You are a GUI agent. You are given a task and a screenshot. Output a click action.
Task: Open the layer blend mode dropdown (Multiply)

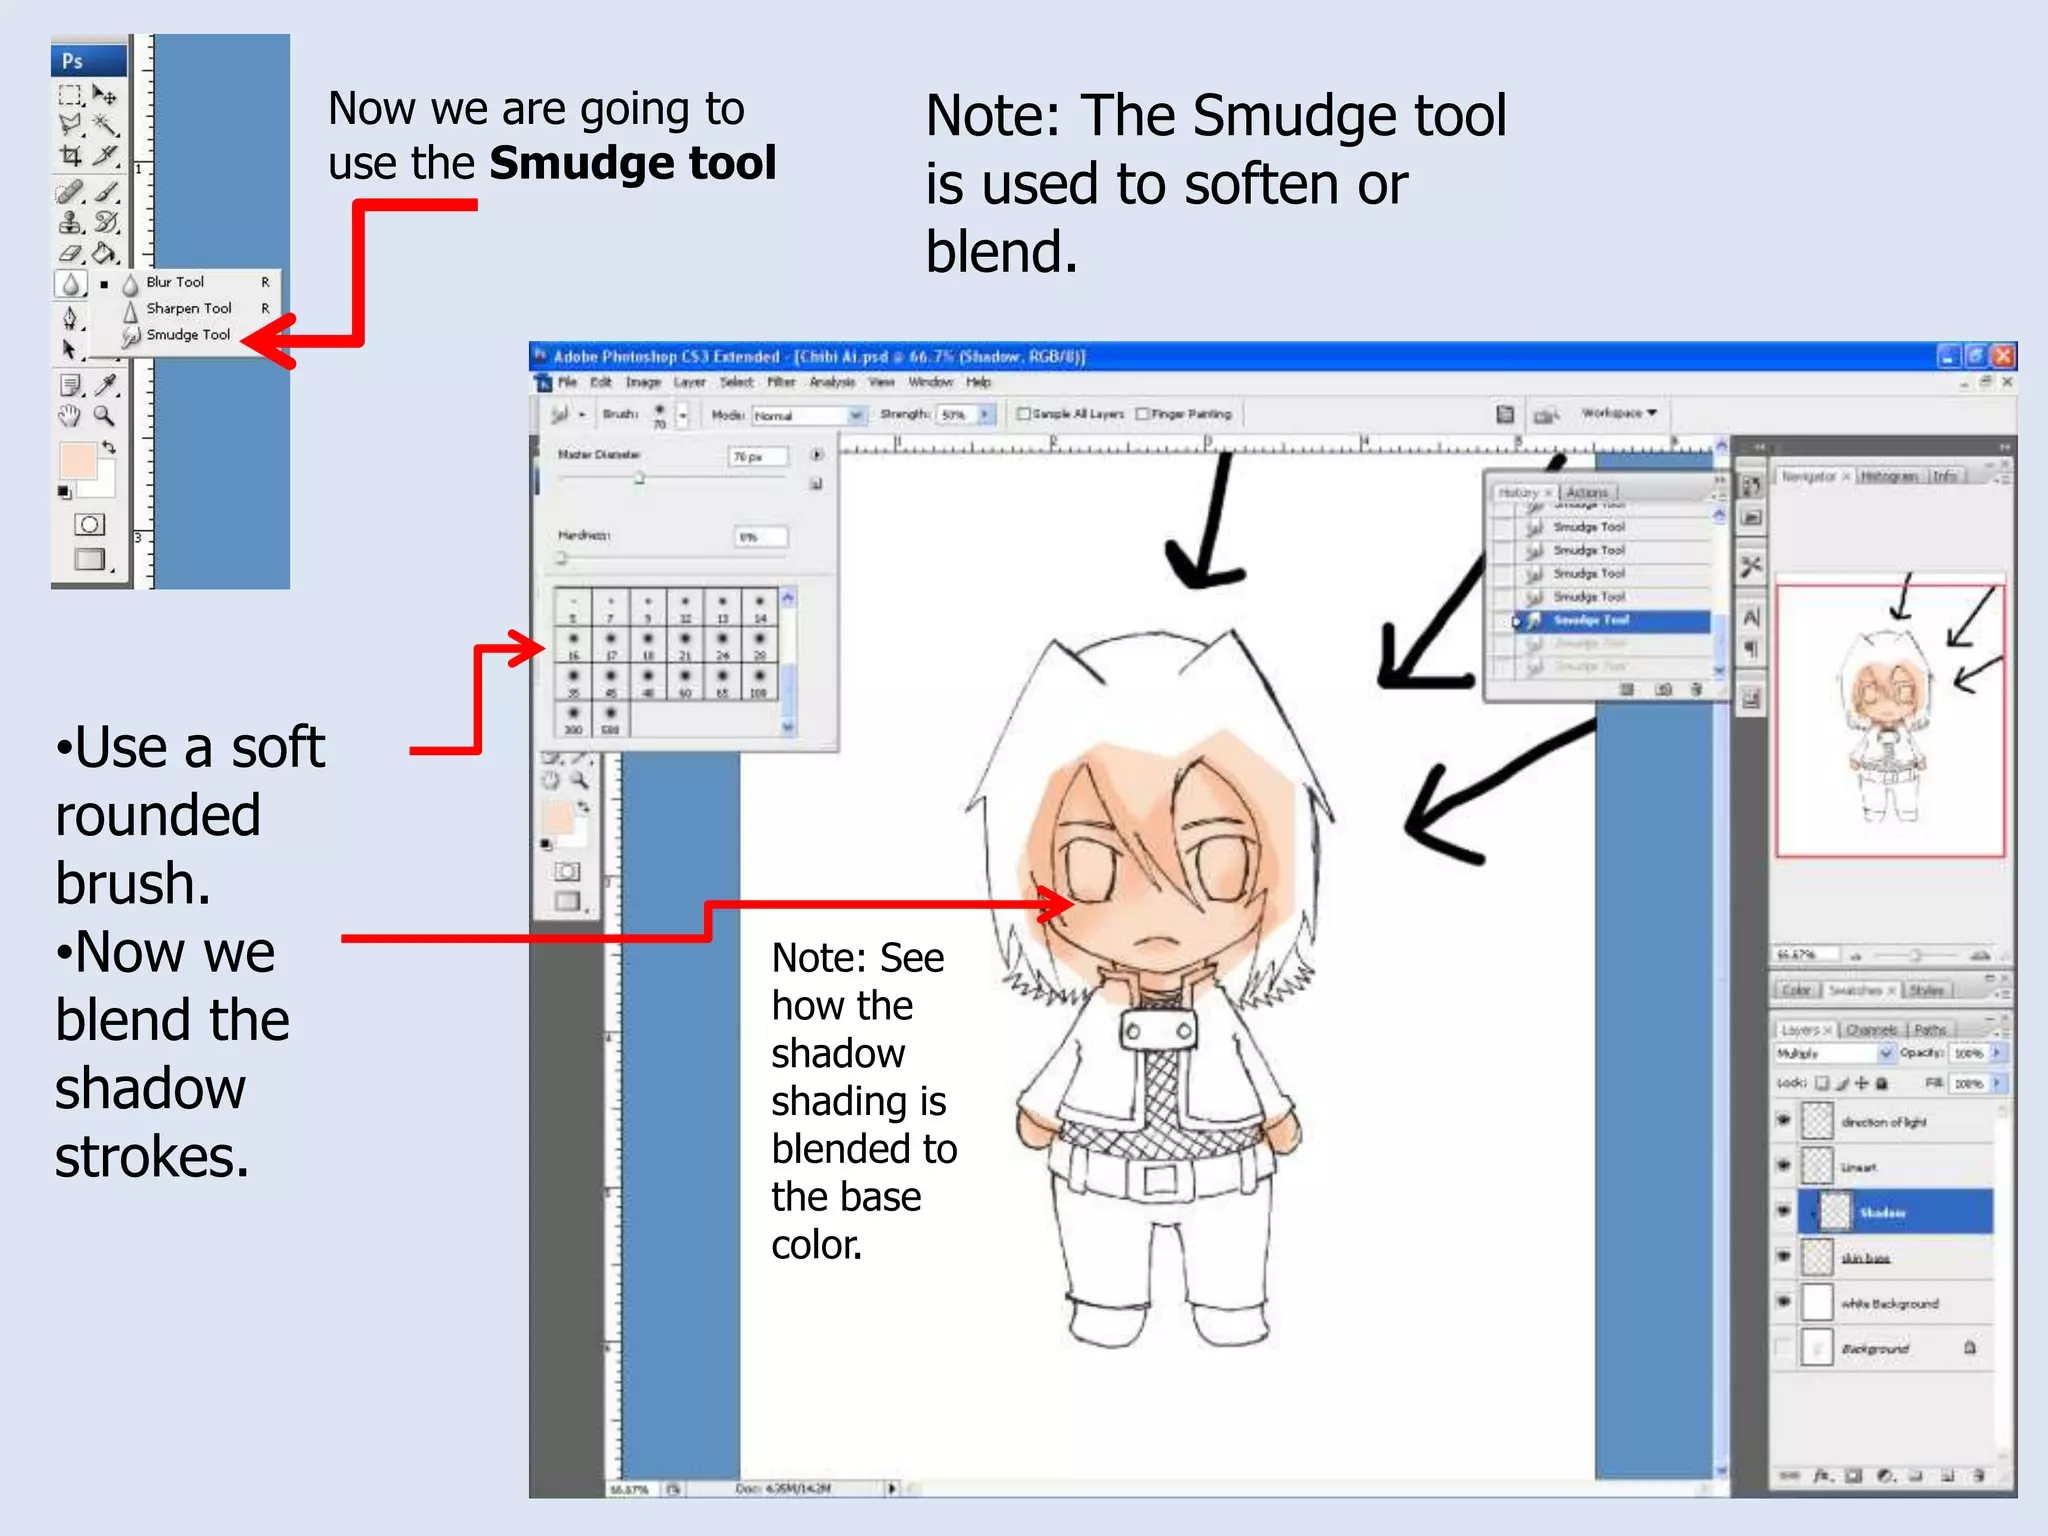[x=1835, y=1054]
